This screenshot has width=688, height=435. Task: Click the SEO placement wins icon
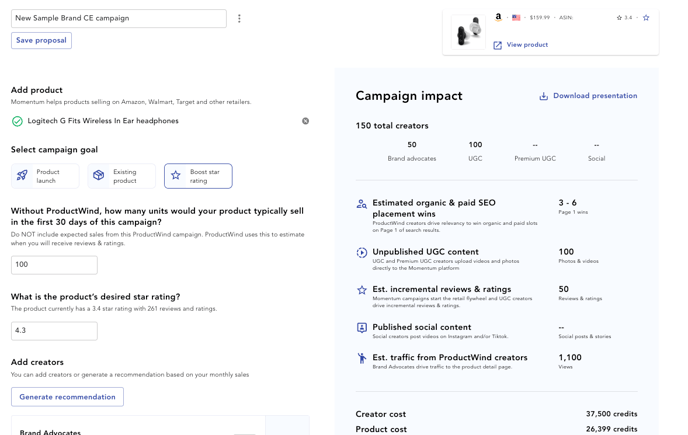(362, 204)
